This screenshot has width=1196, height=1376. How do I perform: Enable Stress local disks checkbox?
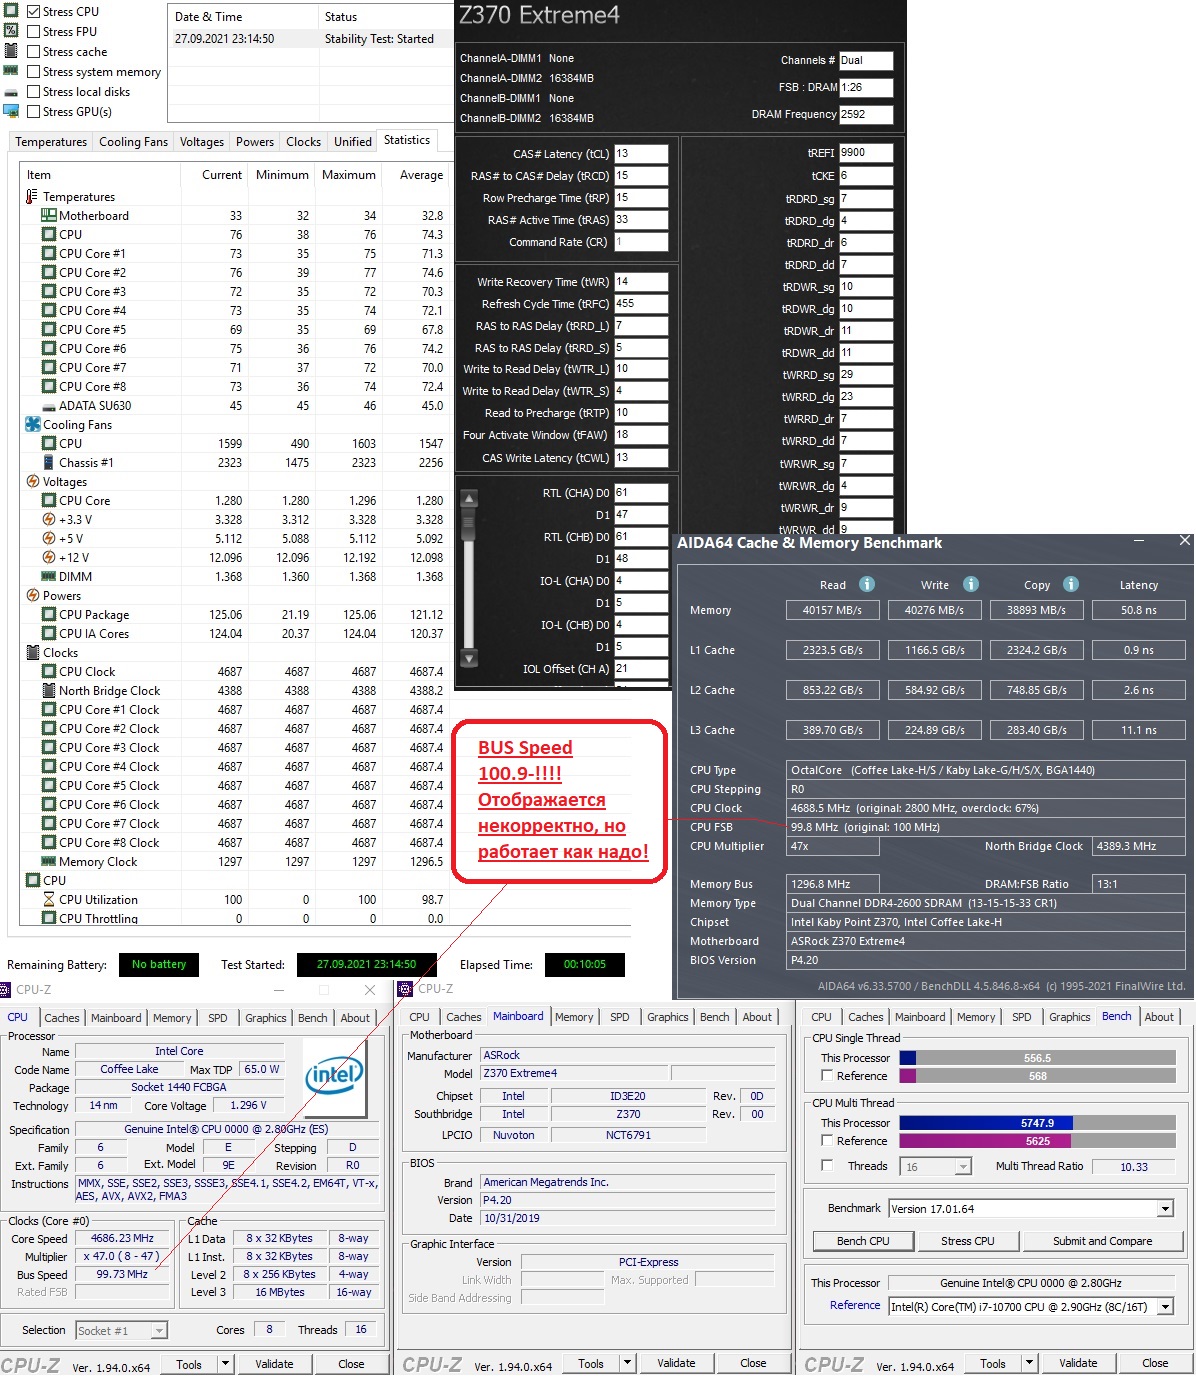click(x=34, y=91)
